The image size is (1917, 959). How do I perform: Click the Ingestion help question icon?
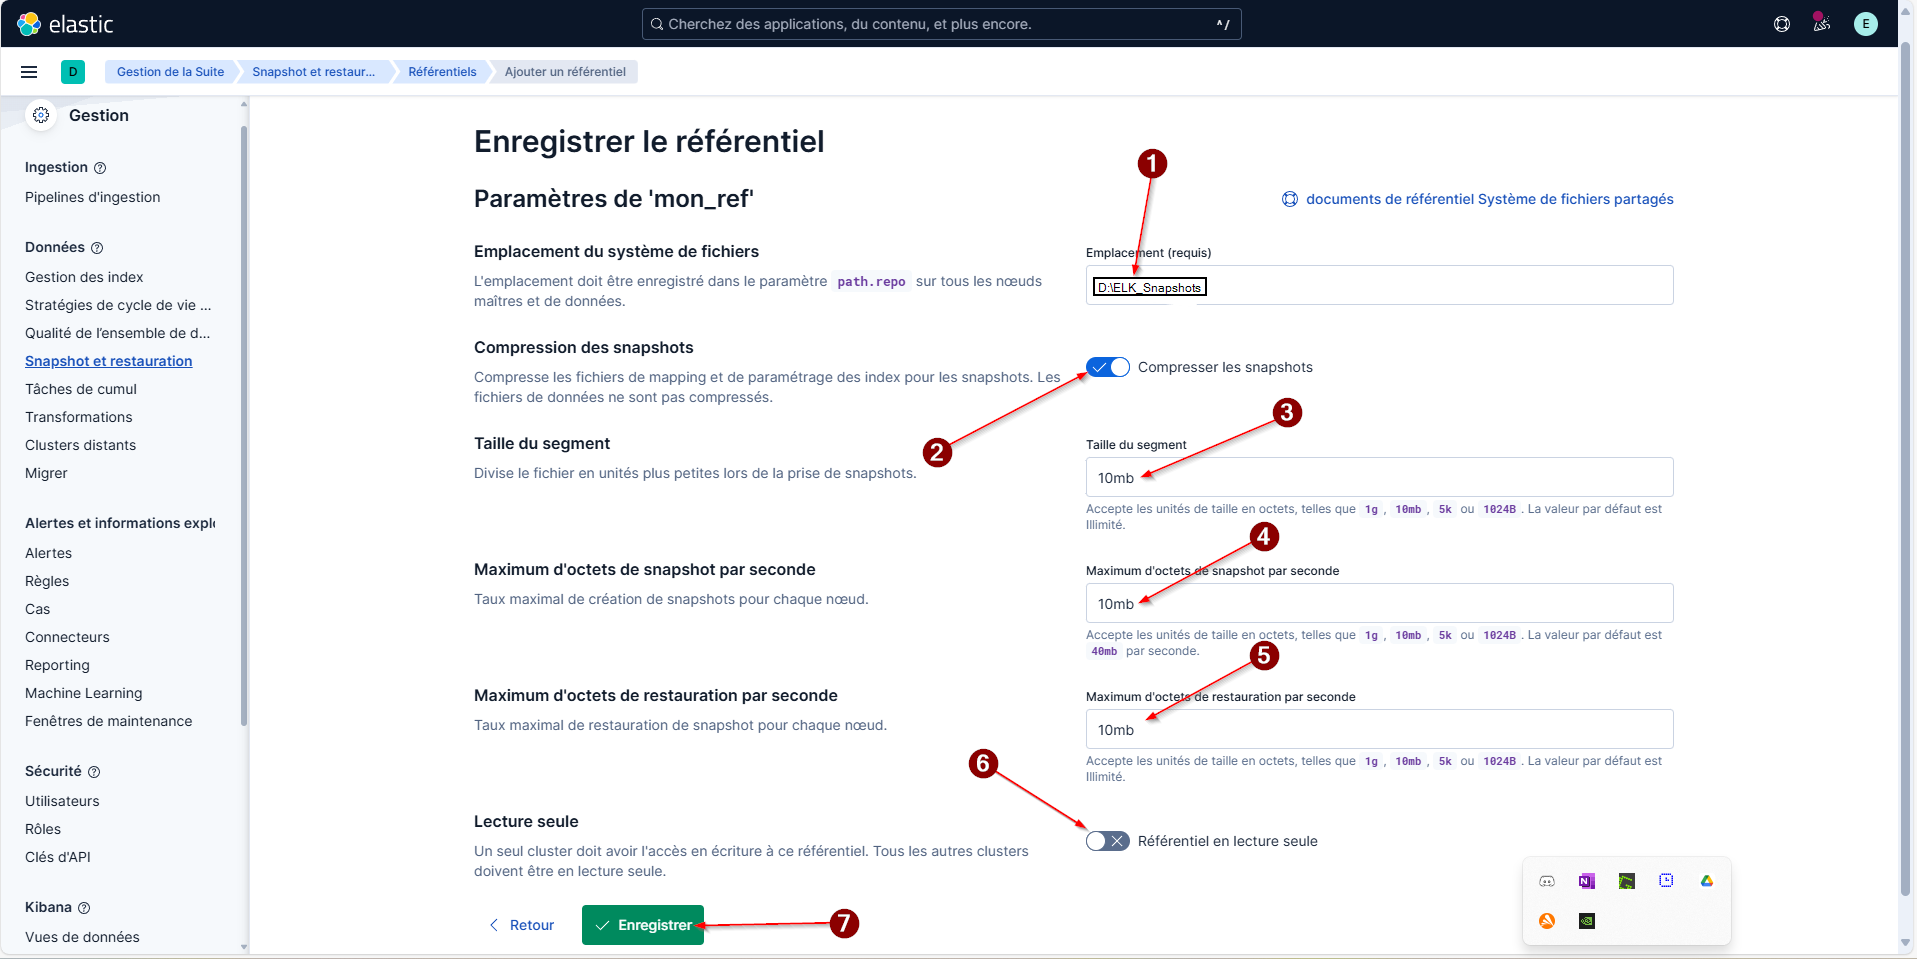(x=100, y=168)
